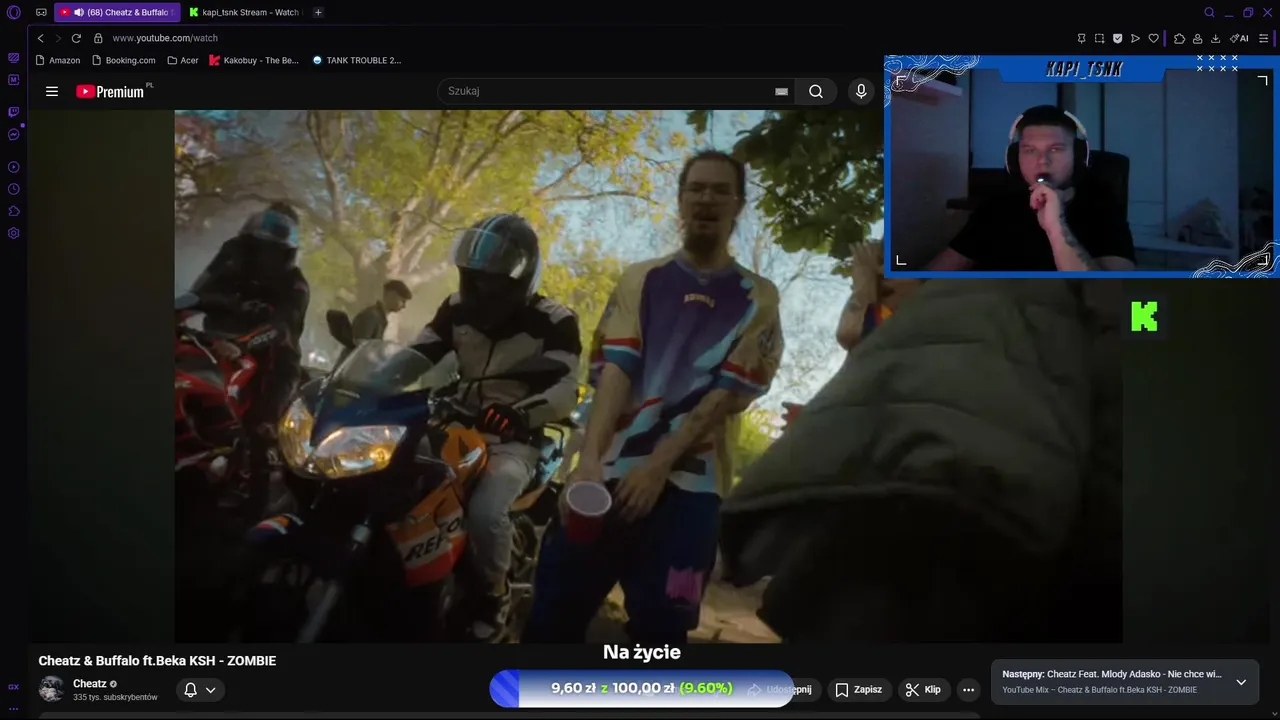Open the more actions three-dots menu
The height and width of the screenshot is (720, 1280).
[968, 690]
